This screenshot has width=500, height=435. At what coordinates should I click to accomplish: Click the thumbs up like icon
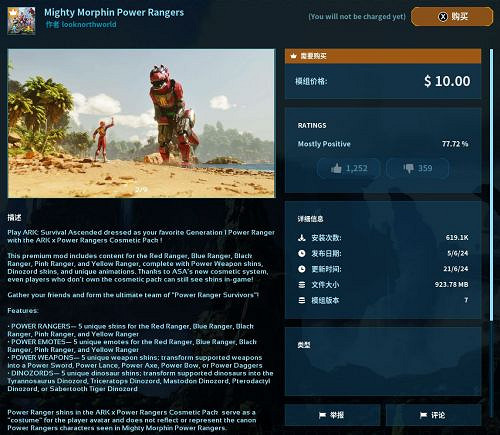[x=336, y=168]
